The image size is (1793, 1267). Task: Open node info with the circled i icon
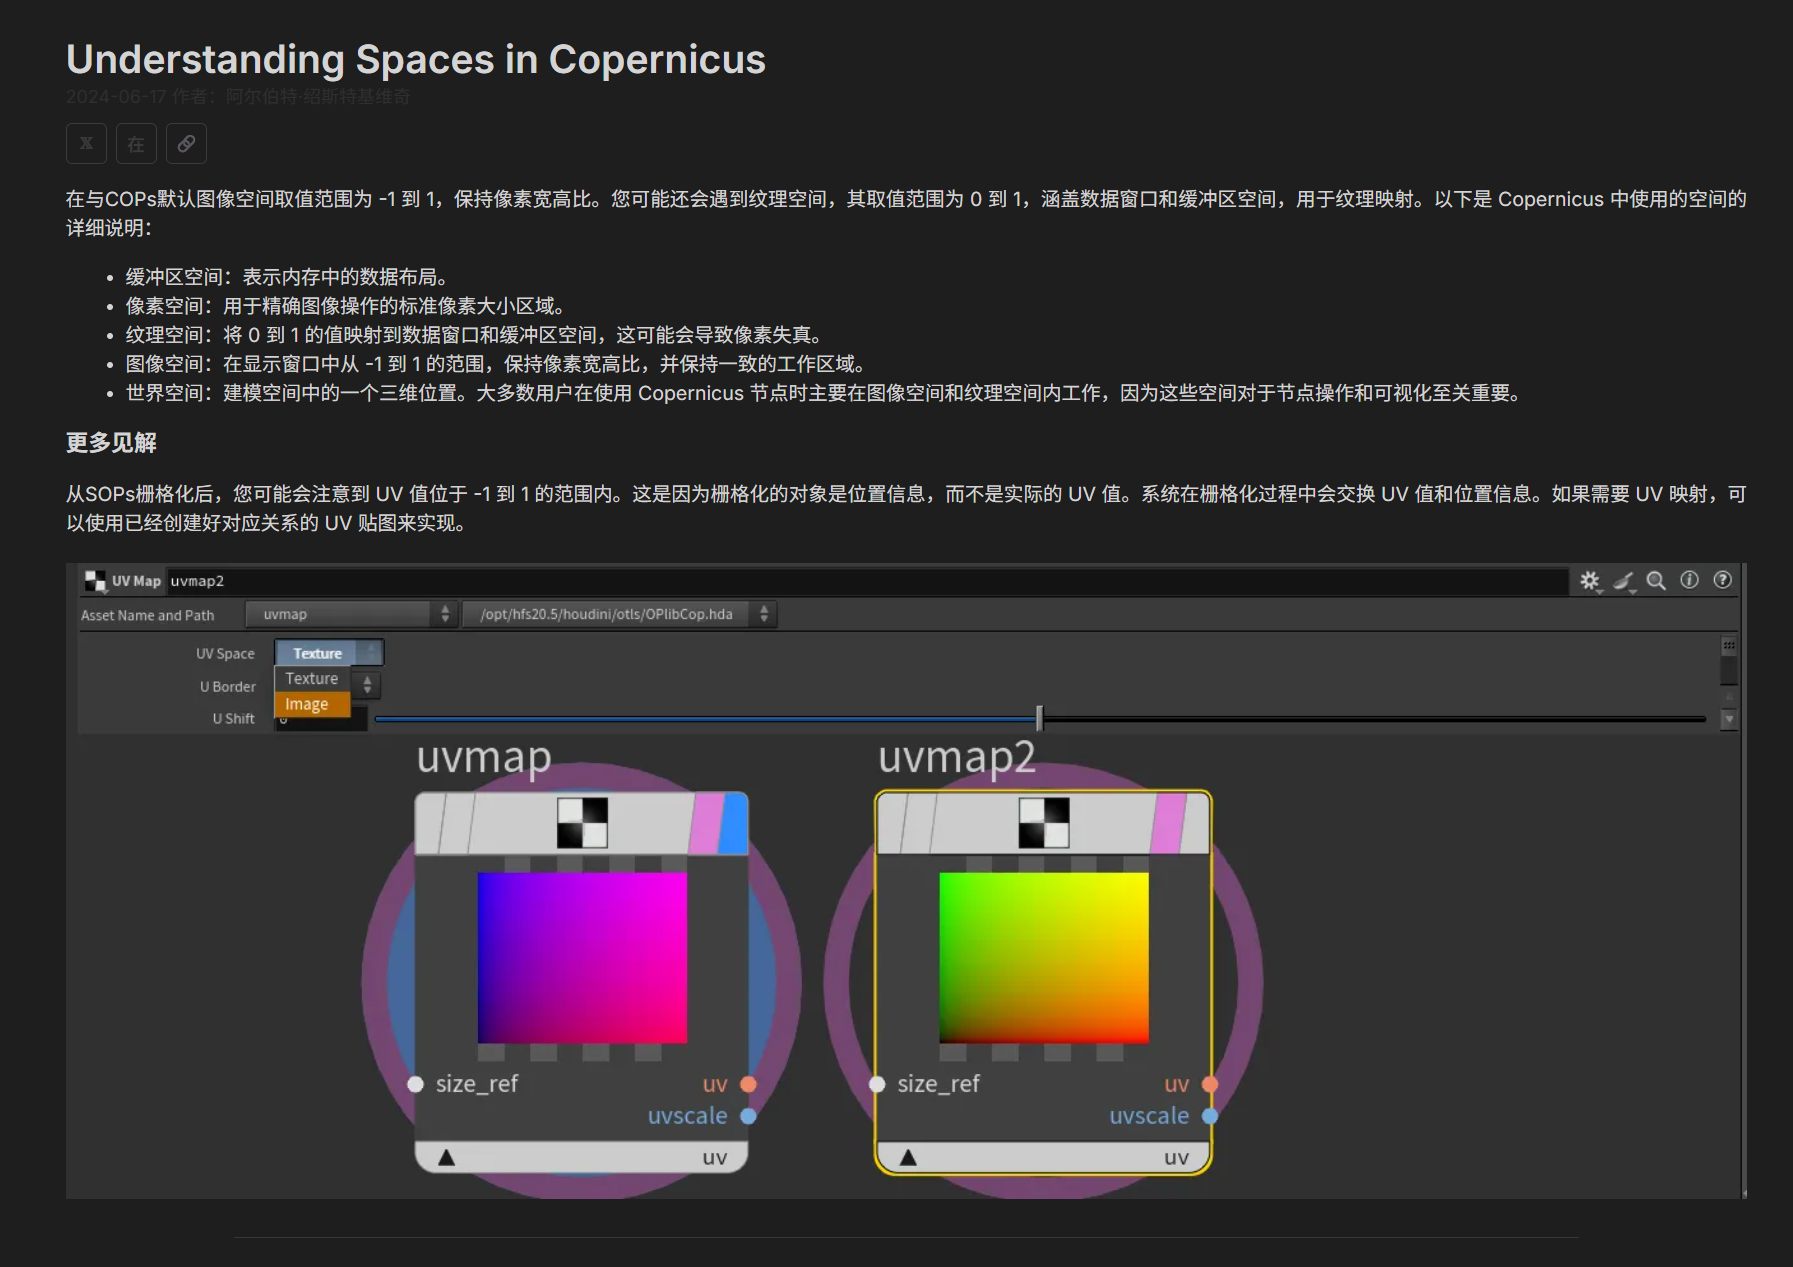[x=1689, y=580]
